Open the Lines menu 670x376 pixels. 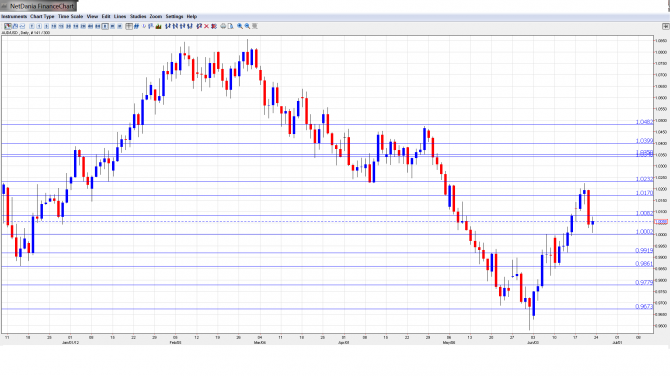tap(120, 16)
